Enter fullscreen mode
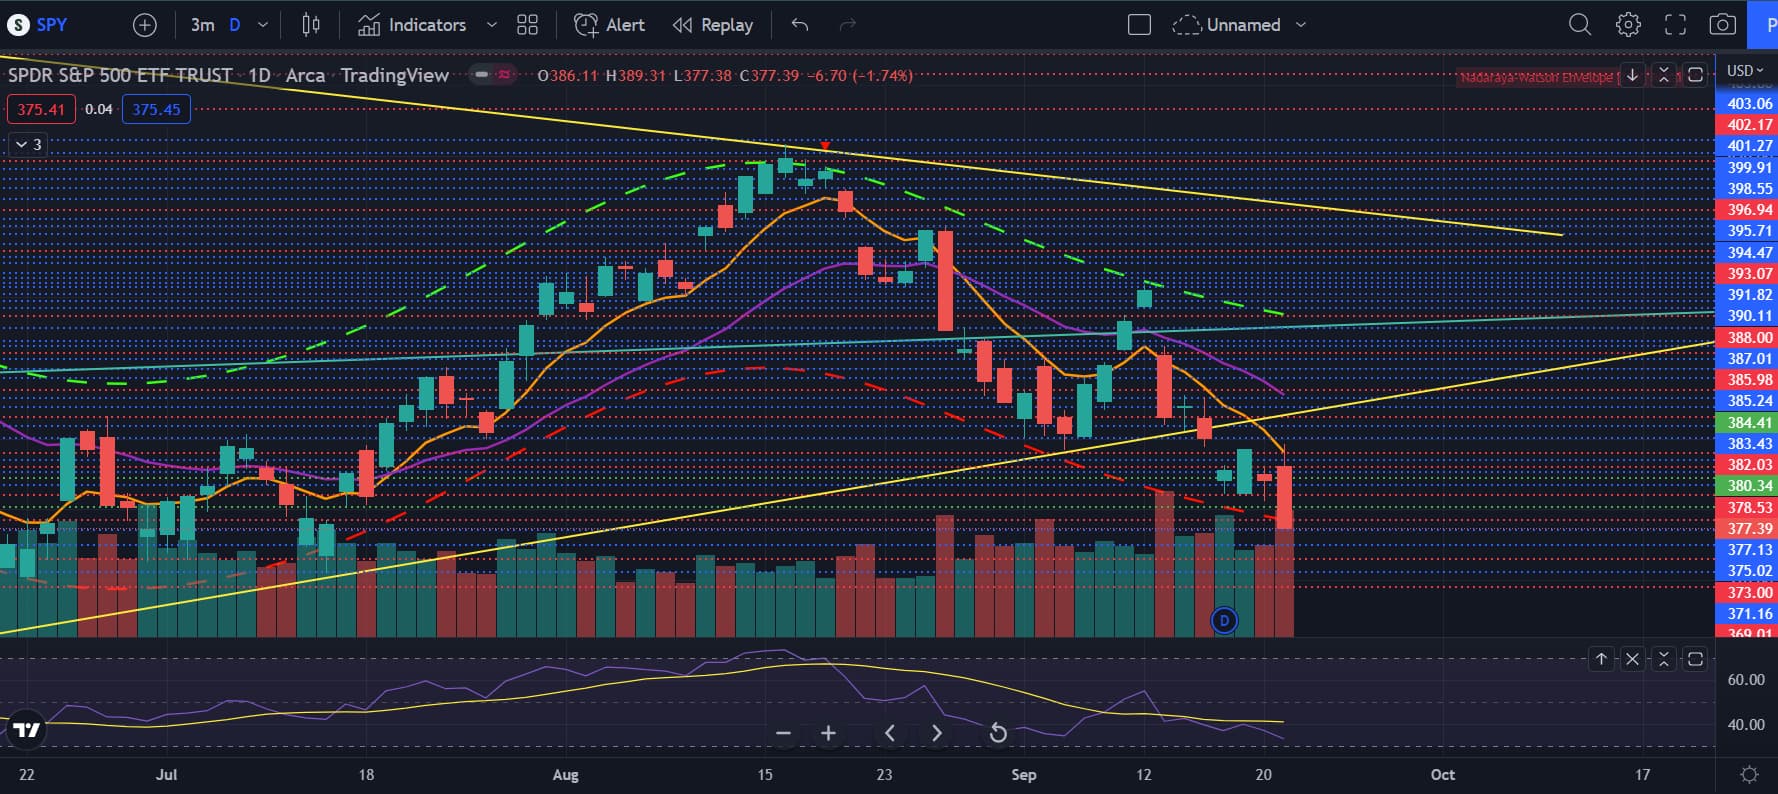 click(x=1675, y=25)
